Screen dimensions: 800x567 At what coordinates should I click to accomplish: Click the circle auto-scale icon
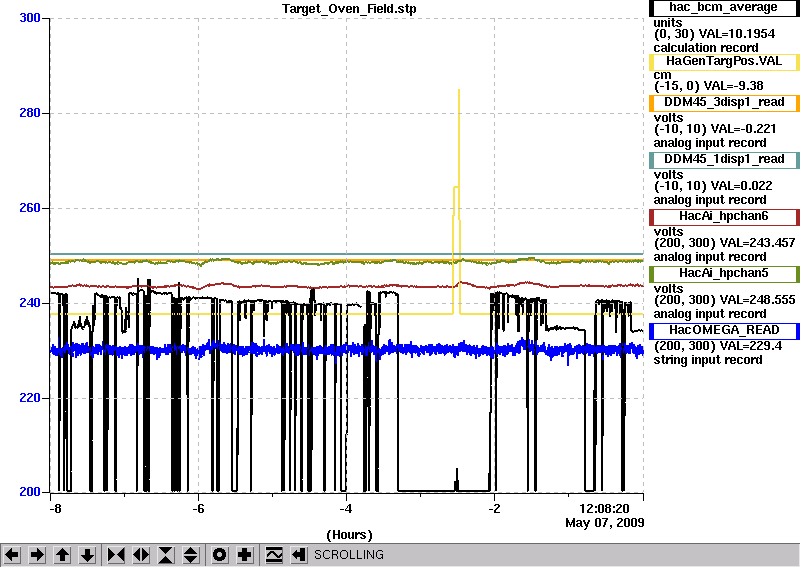[x=220, y=555]
